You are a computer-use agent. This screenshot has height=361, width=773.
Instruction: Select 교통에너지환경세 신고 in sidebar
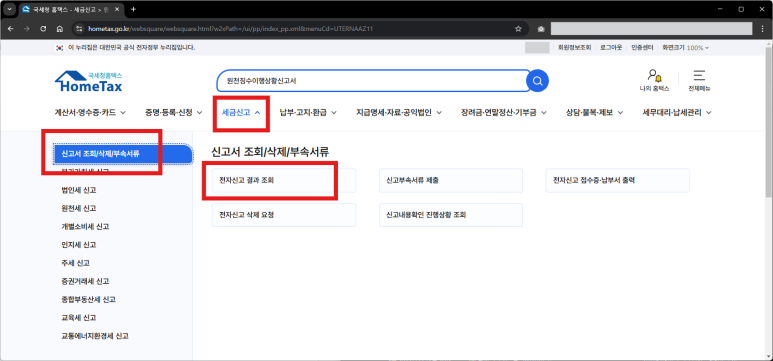[x=95, y=336]
